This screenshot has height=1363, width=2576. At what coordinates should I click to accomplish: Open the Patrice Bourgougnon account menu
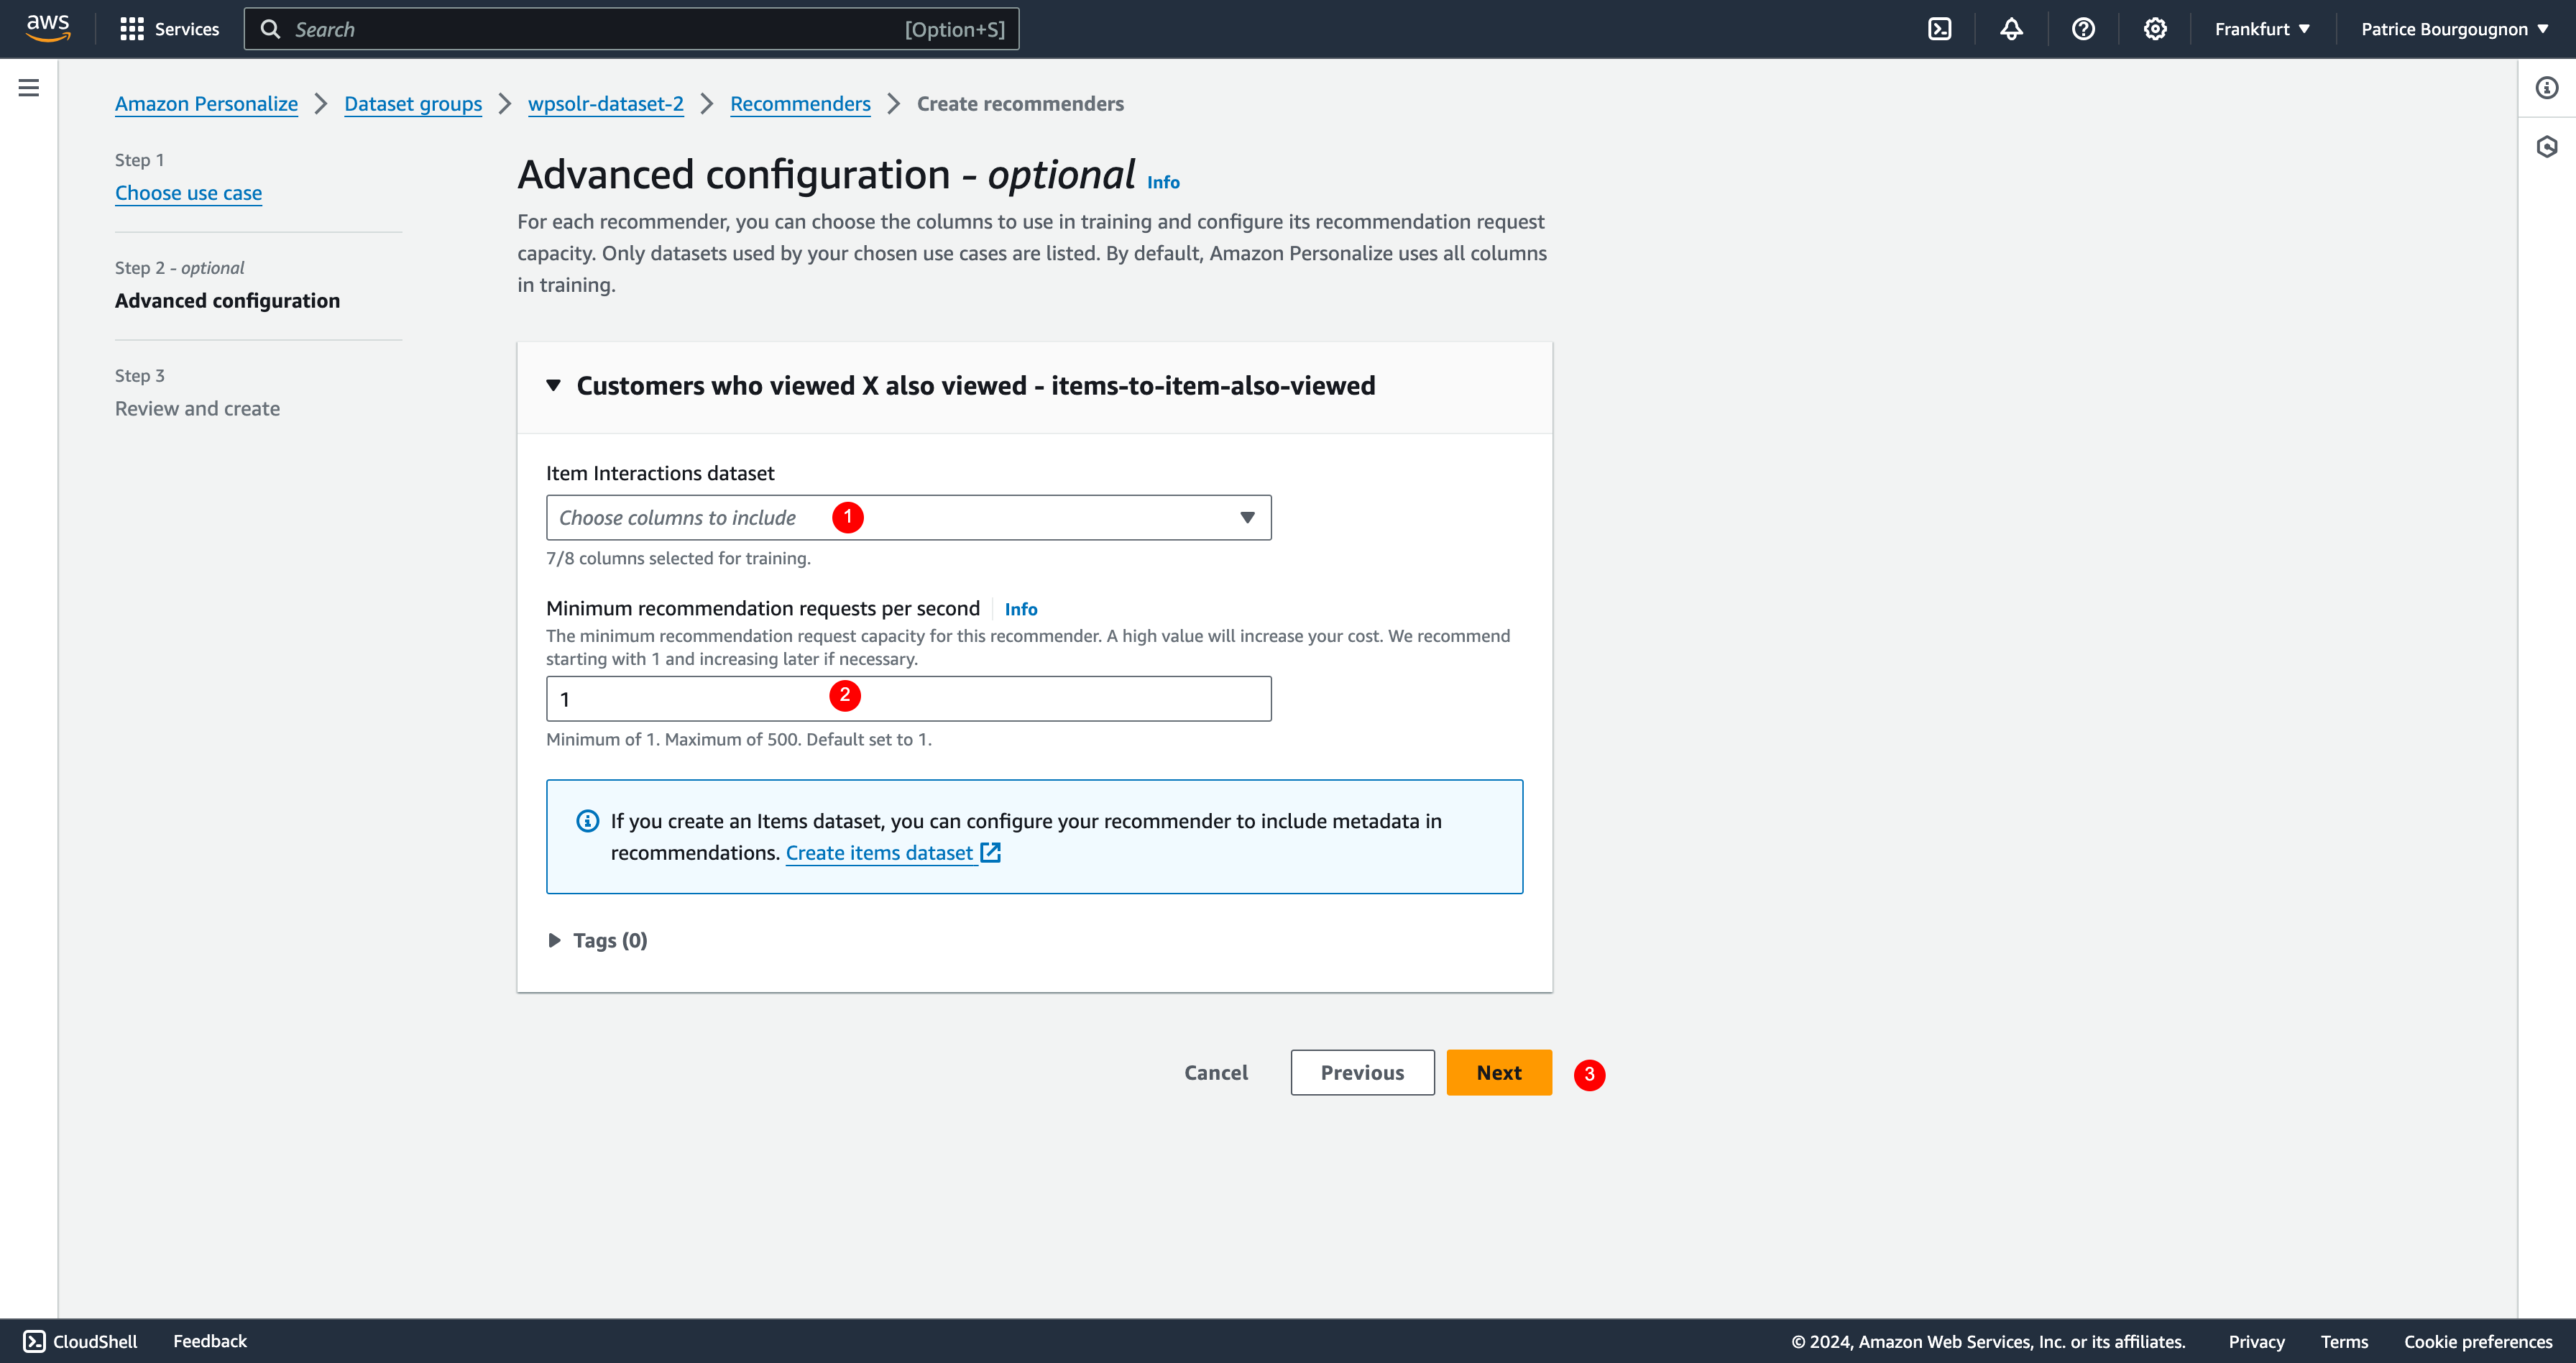click(x=2455, y=29)
